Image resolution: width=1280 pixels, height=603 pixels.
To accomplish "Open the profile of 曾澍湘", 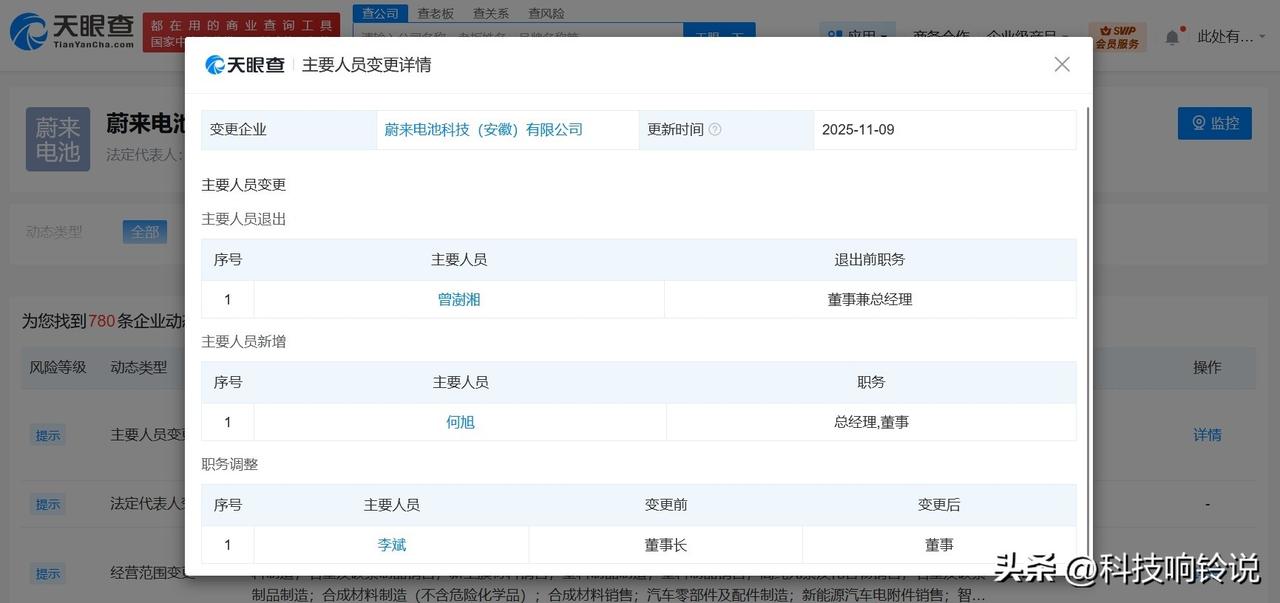I will (459, 299).
